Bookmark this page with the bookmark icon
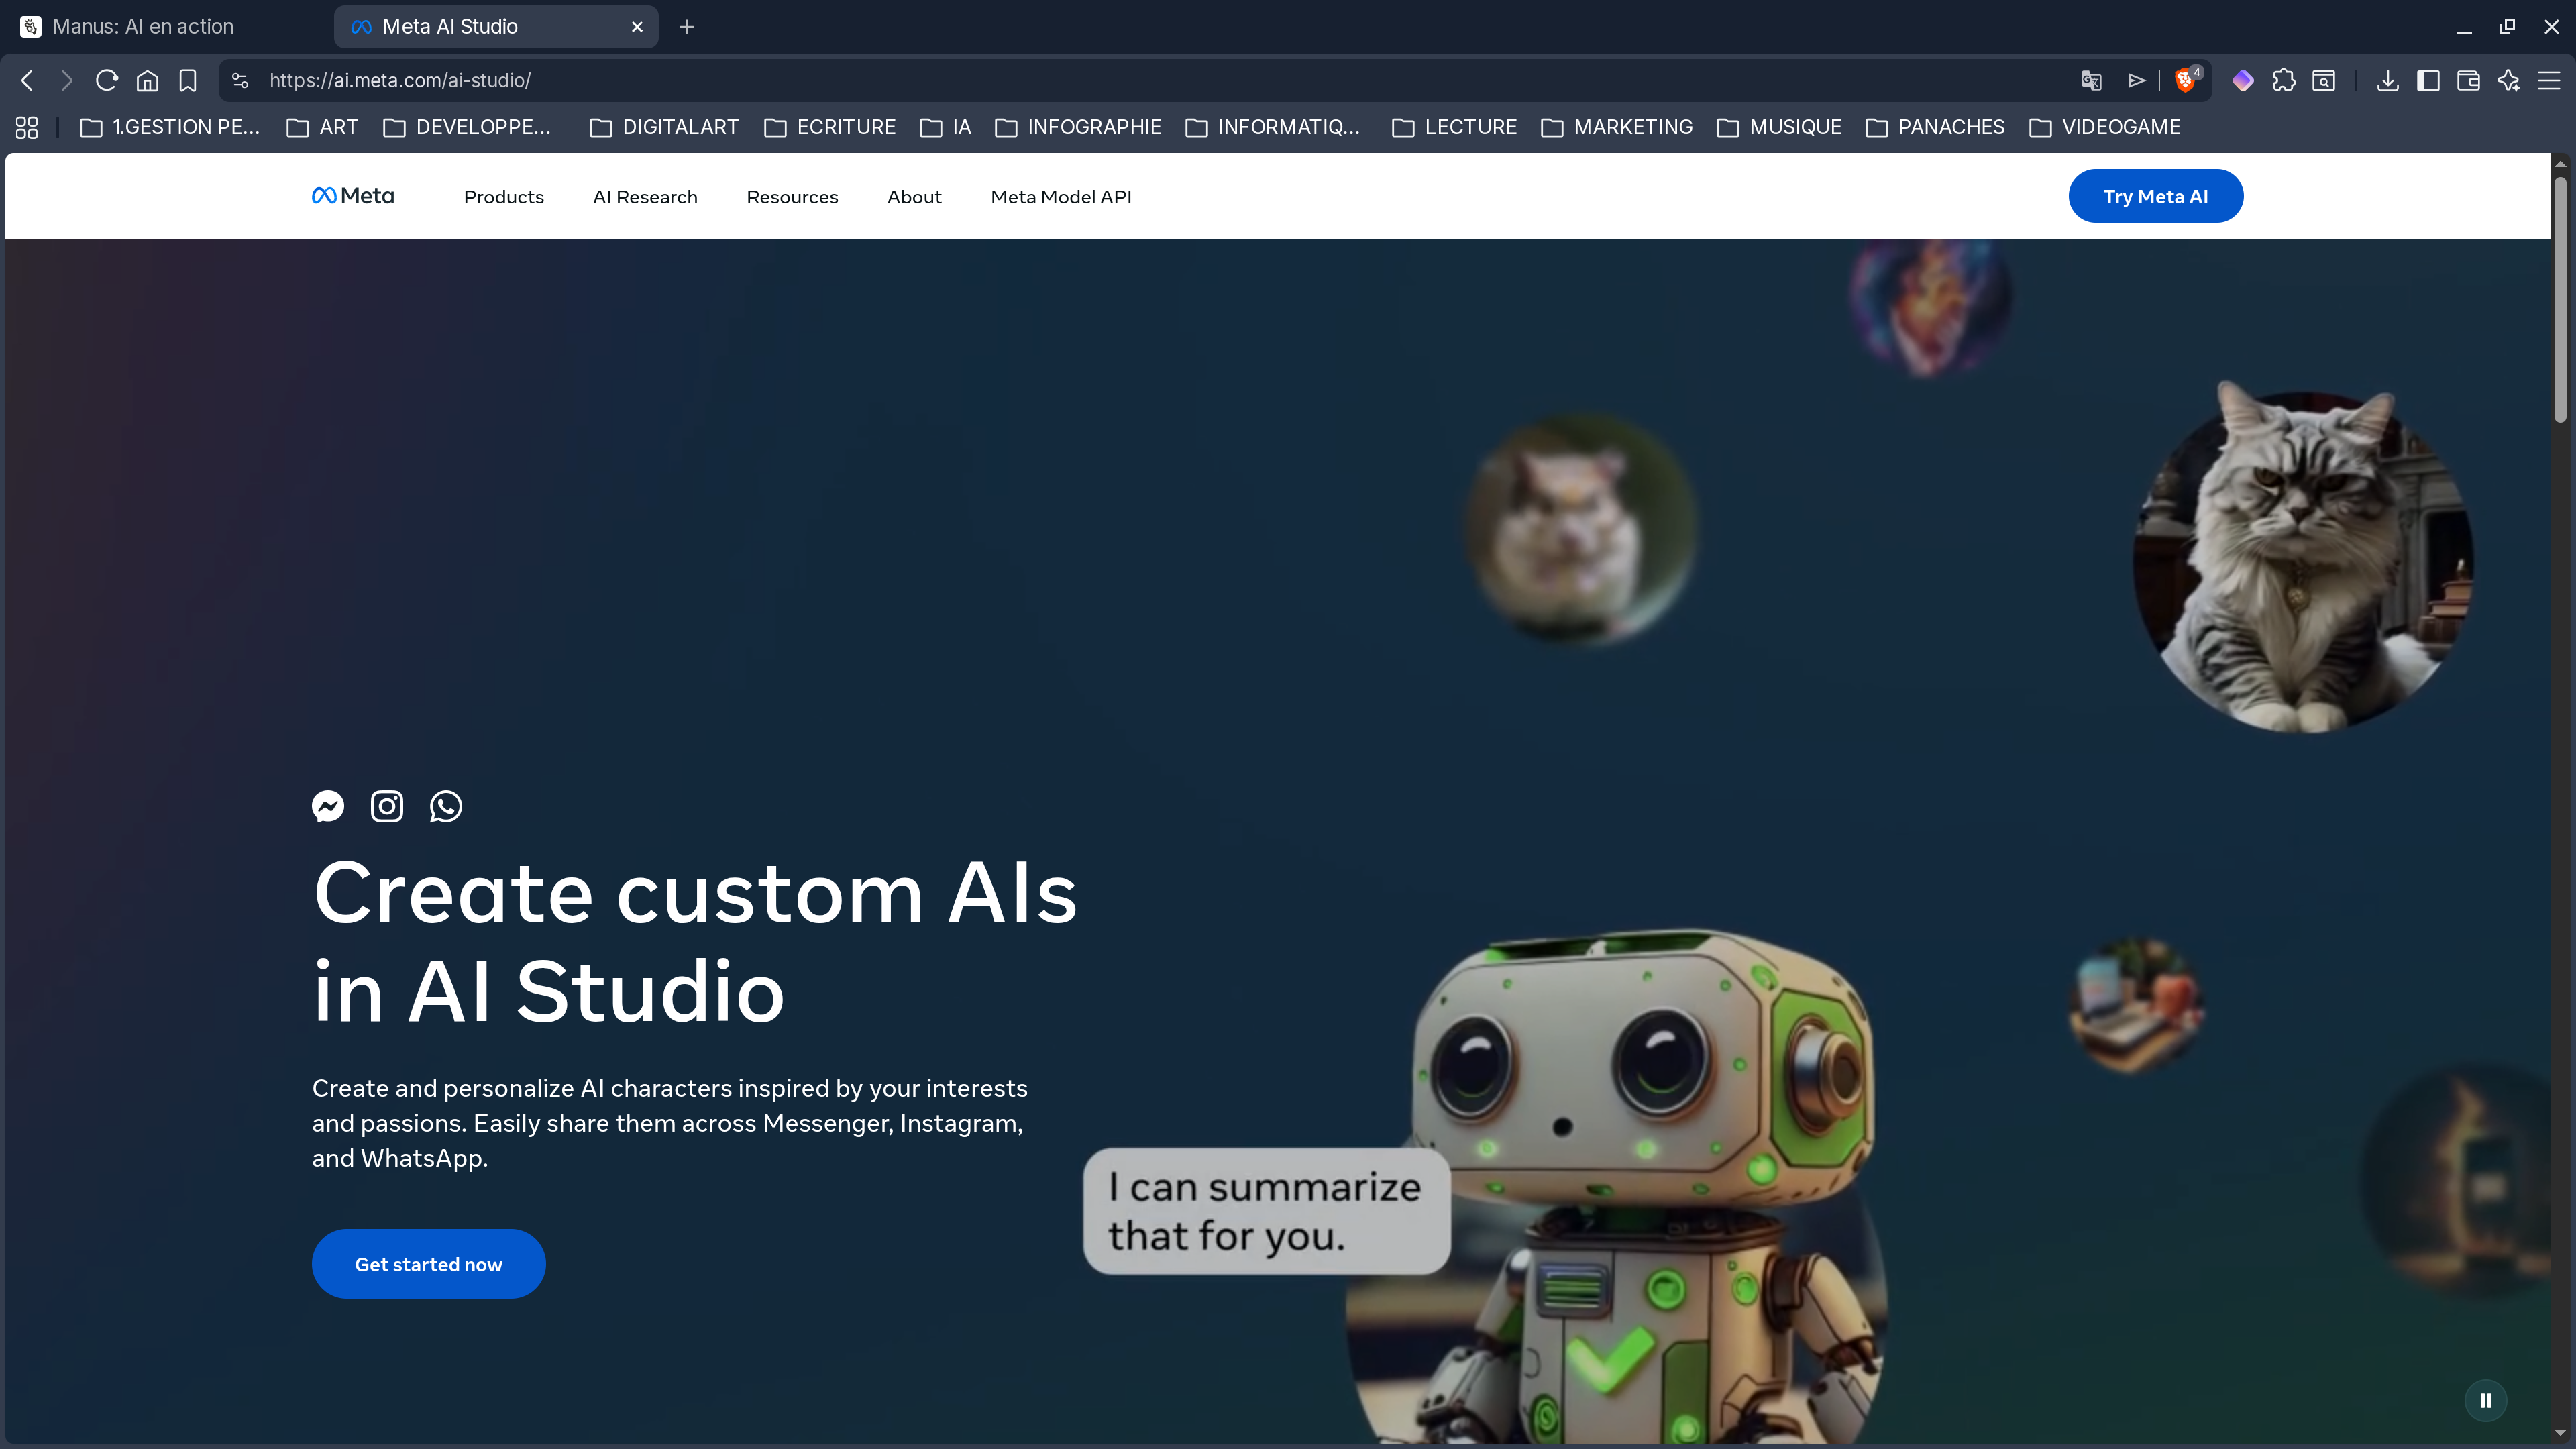Viewport: 2576px width, 1449px height. (x=187, y=80)
